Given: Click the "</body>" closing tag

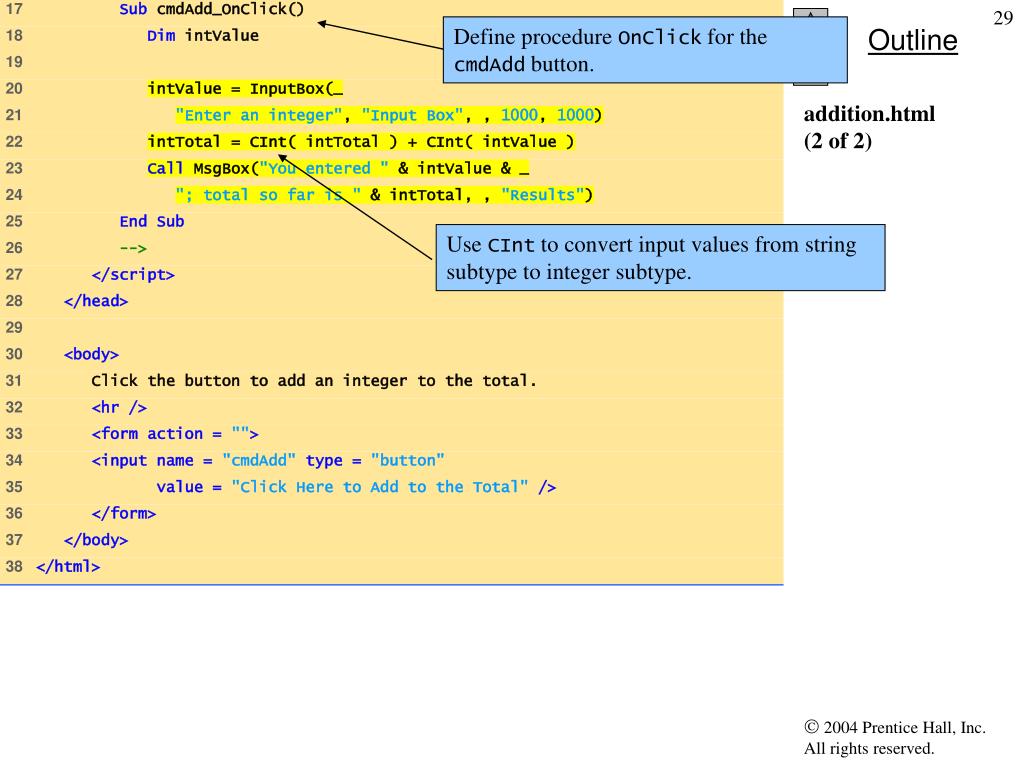Looking at the screenshot, I should tap(96, 540).
